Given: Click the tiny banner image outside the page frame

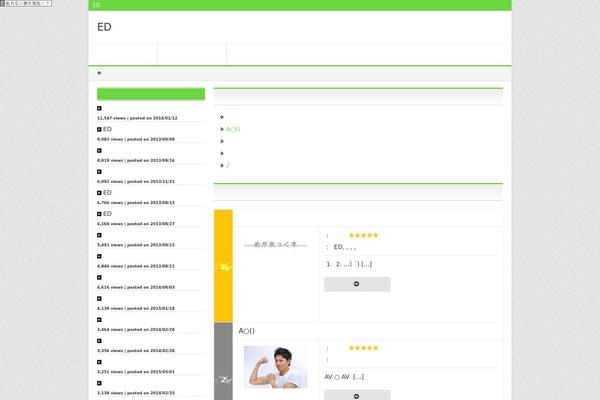Looking at the screenshot, I should (x=26, y=3).
